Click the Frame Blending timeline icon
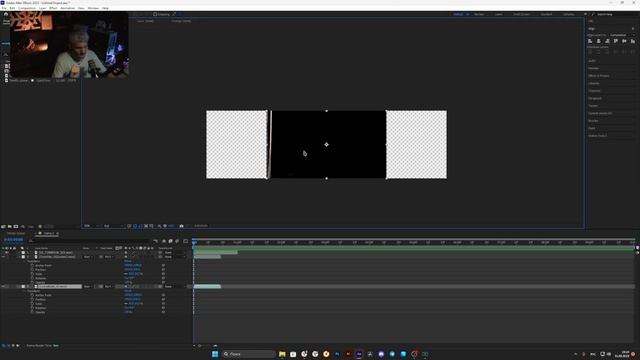This screenshot has height=360, width=640. (x=171, y=241)
